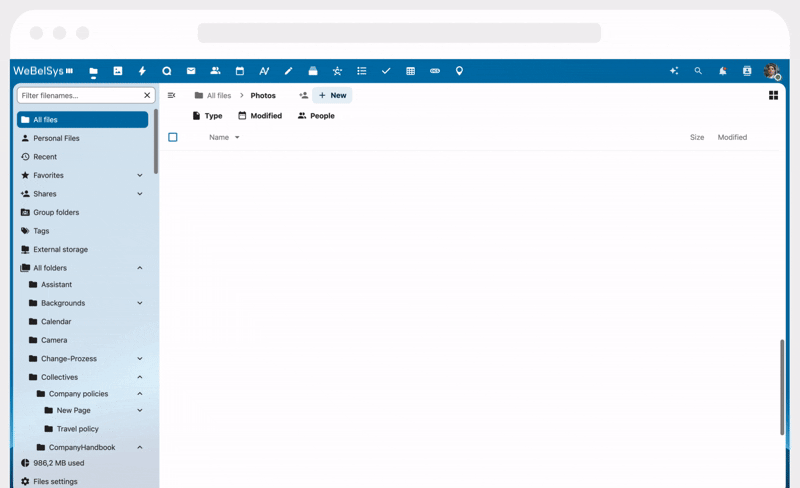The width and height of the screenshot is (800, 488).
Task: Open the Contacts people icon
Action: click(215, 71)
